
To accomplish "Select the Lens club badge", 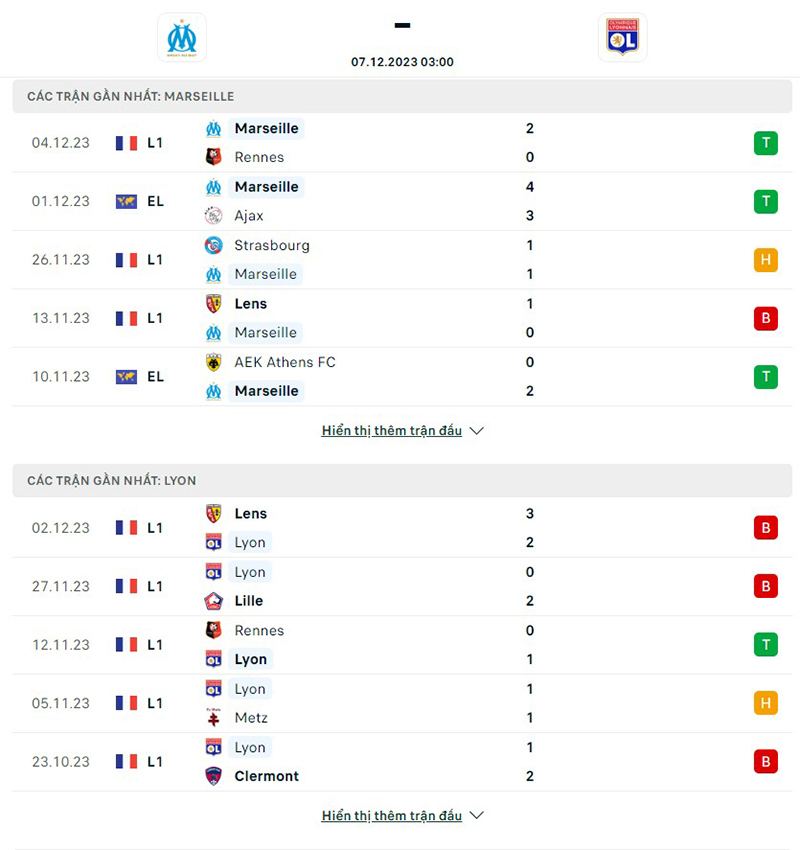I will [x=214, y=303].
